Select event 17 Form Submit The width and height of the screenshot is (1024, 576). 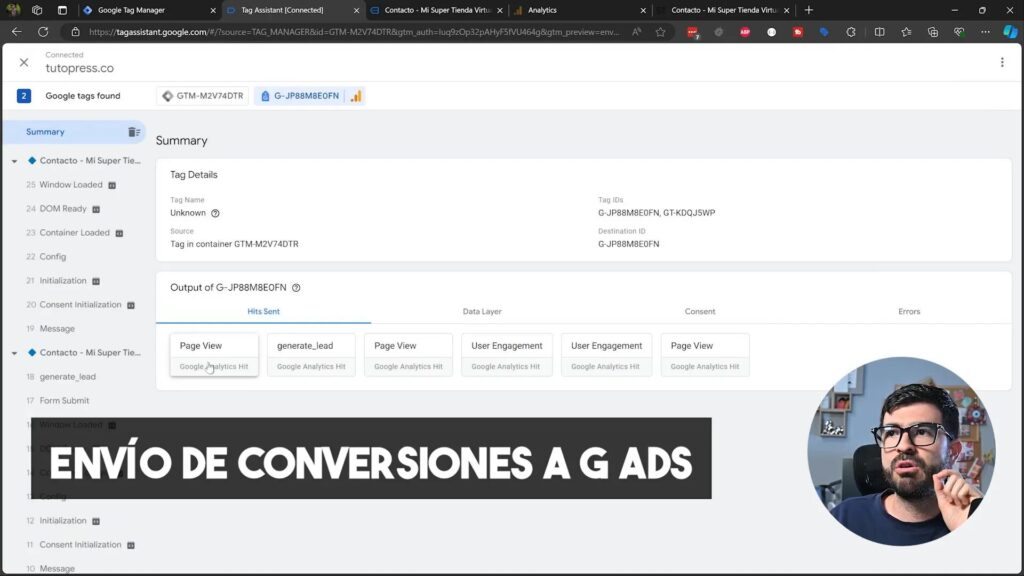click(64, 401)
